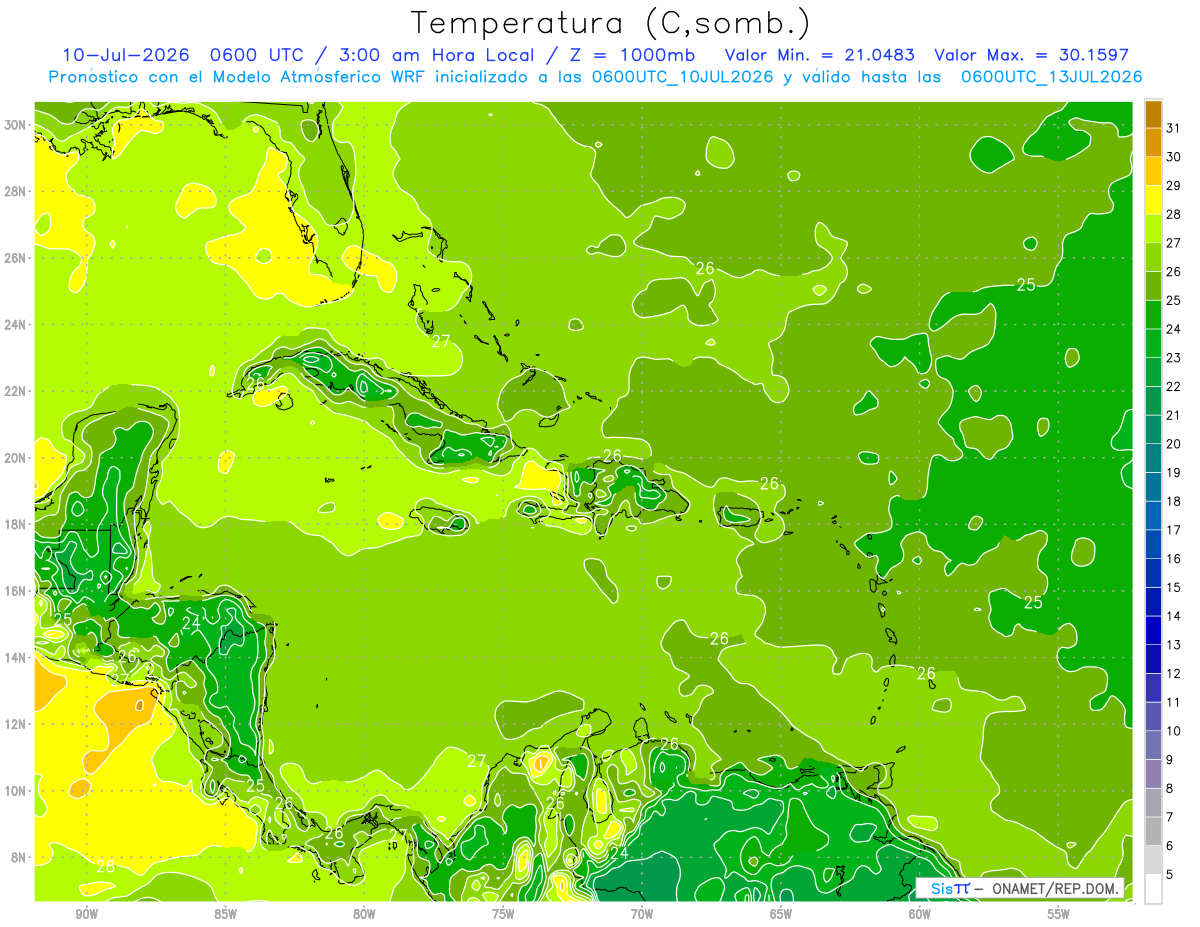The height and width of the screenshot is (927, 1200).
Task: Click the '8N' latitude axis label
Action: [x=20, y=857]
